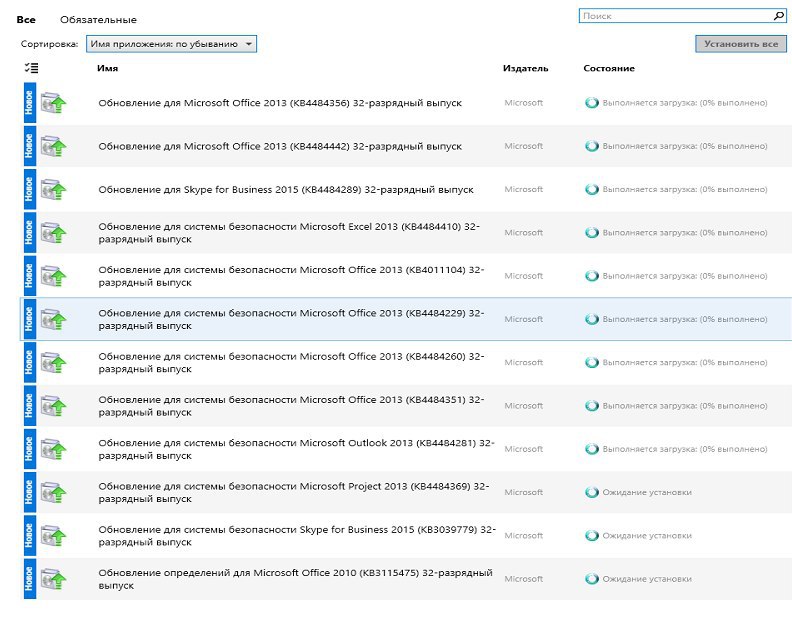Click the Новое badge on KB4484289 row

tap(30, 189)
